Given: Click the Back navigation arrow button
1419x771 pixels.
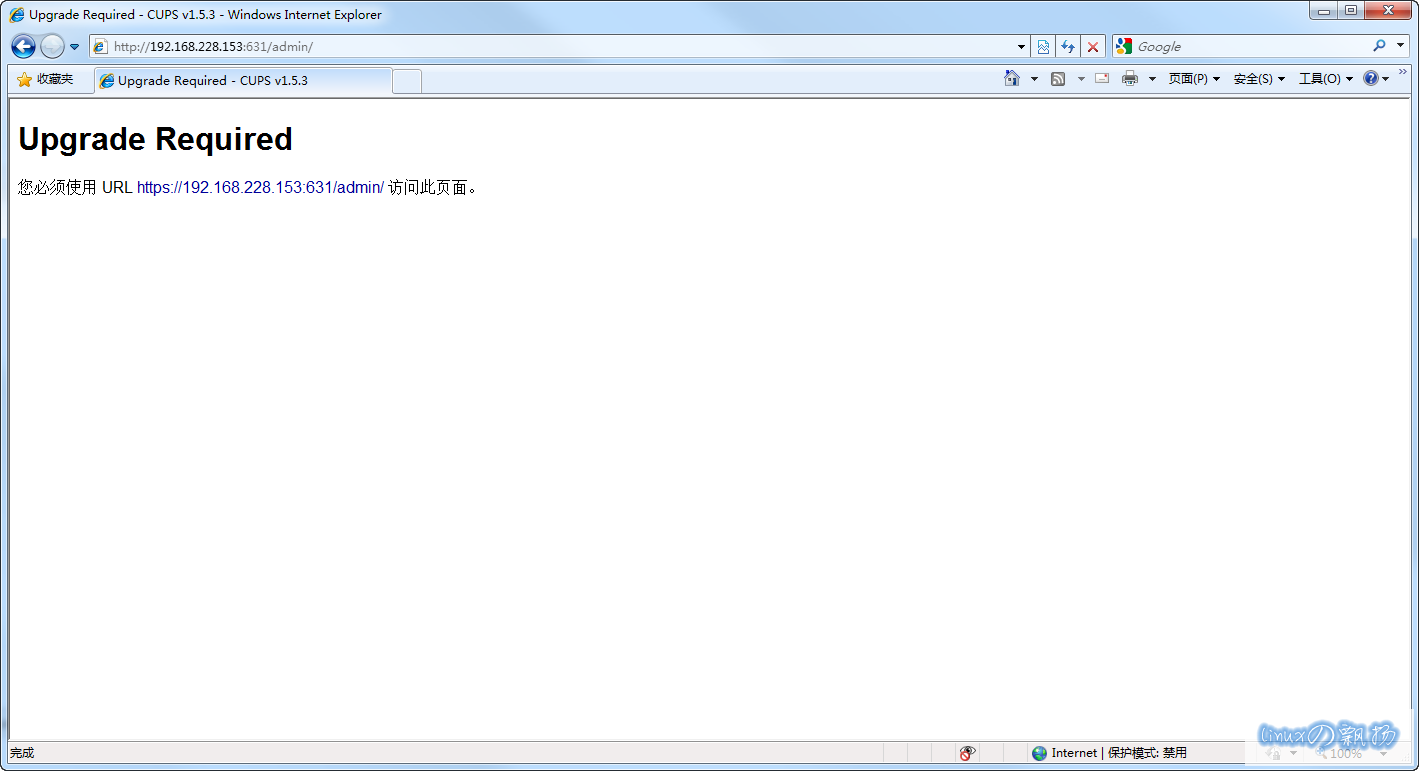Looking at the screenshot, I should pos(23,46).
